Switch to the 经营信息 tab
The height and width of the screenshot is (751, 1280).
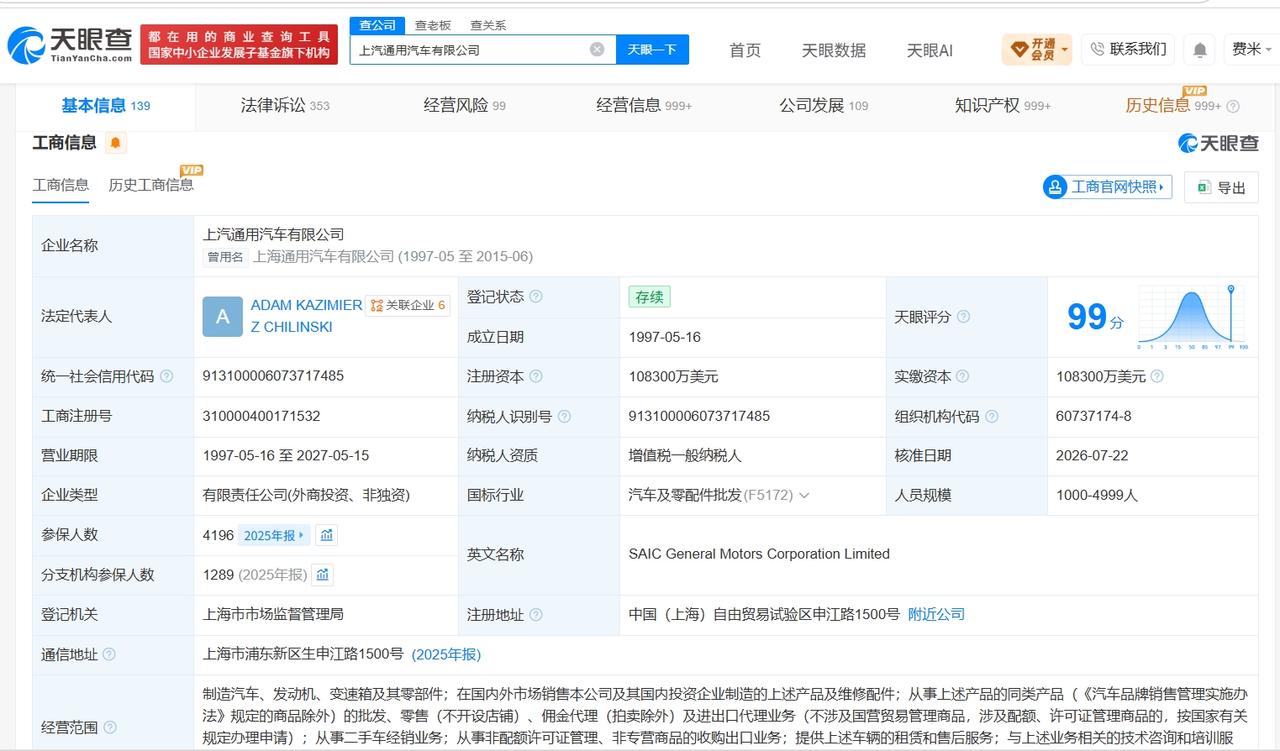[x=644, y=105]
